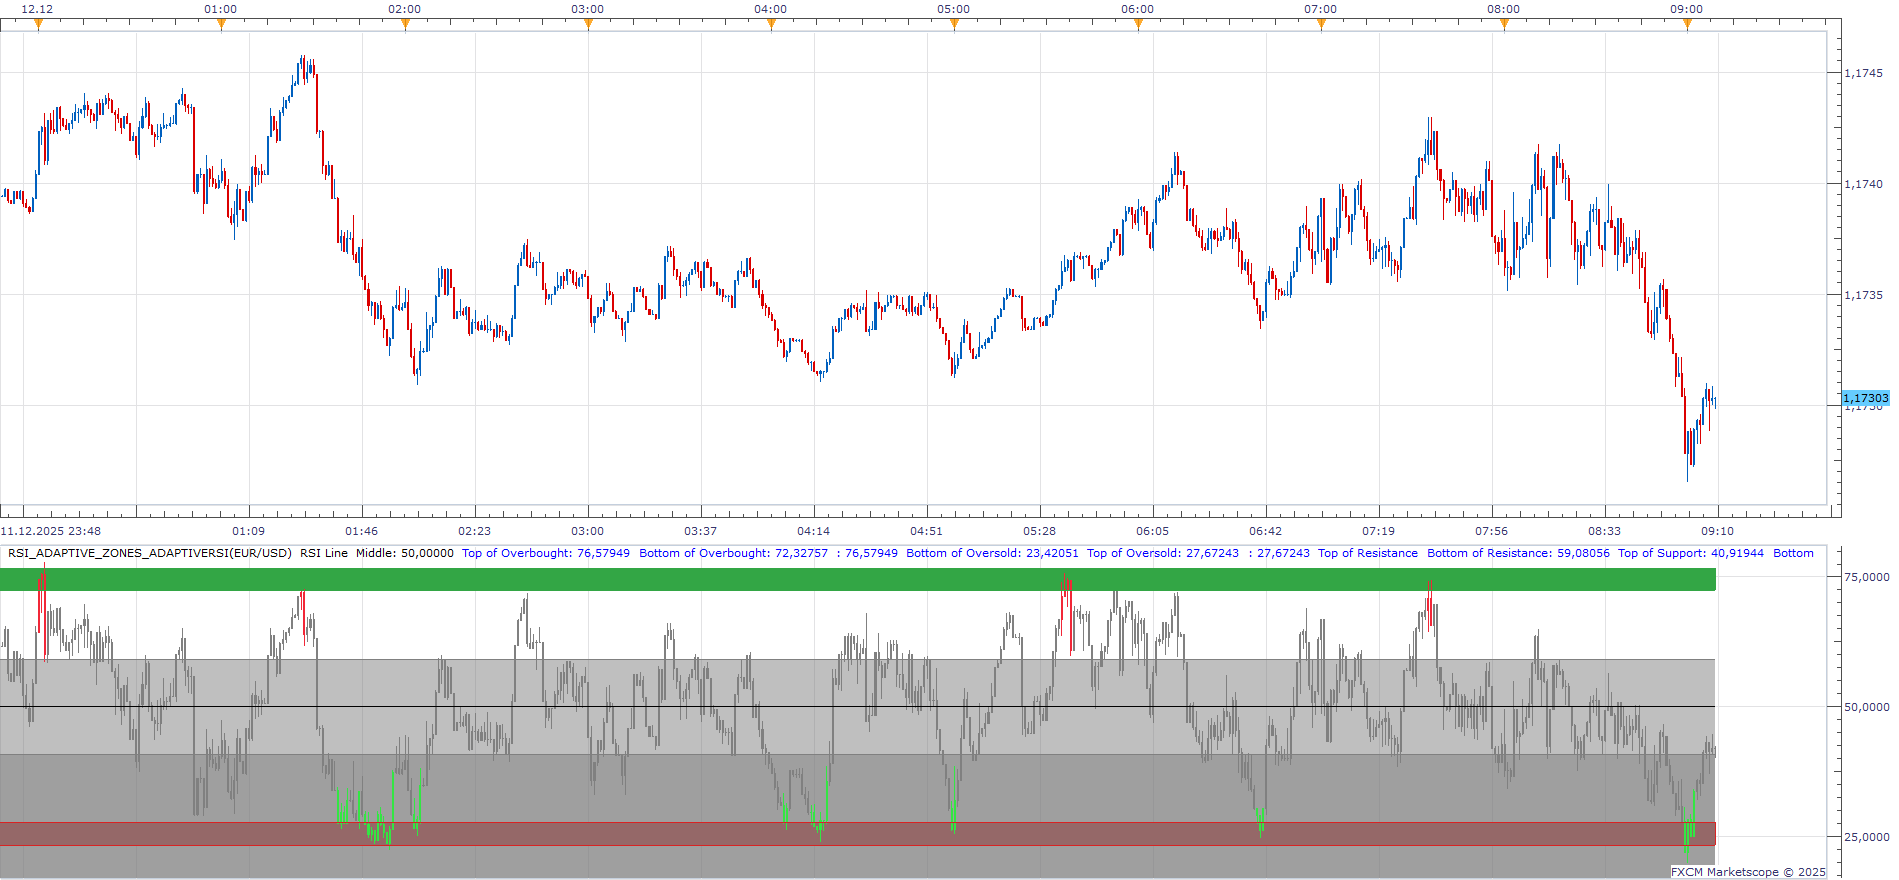Click 'Middle: 50,00000' in the indicator header
The image size is (1899, 880).
click(405, 553)
